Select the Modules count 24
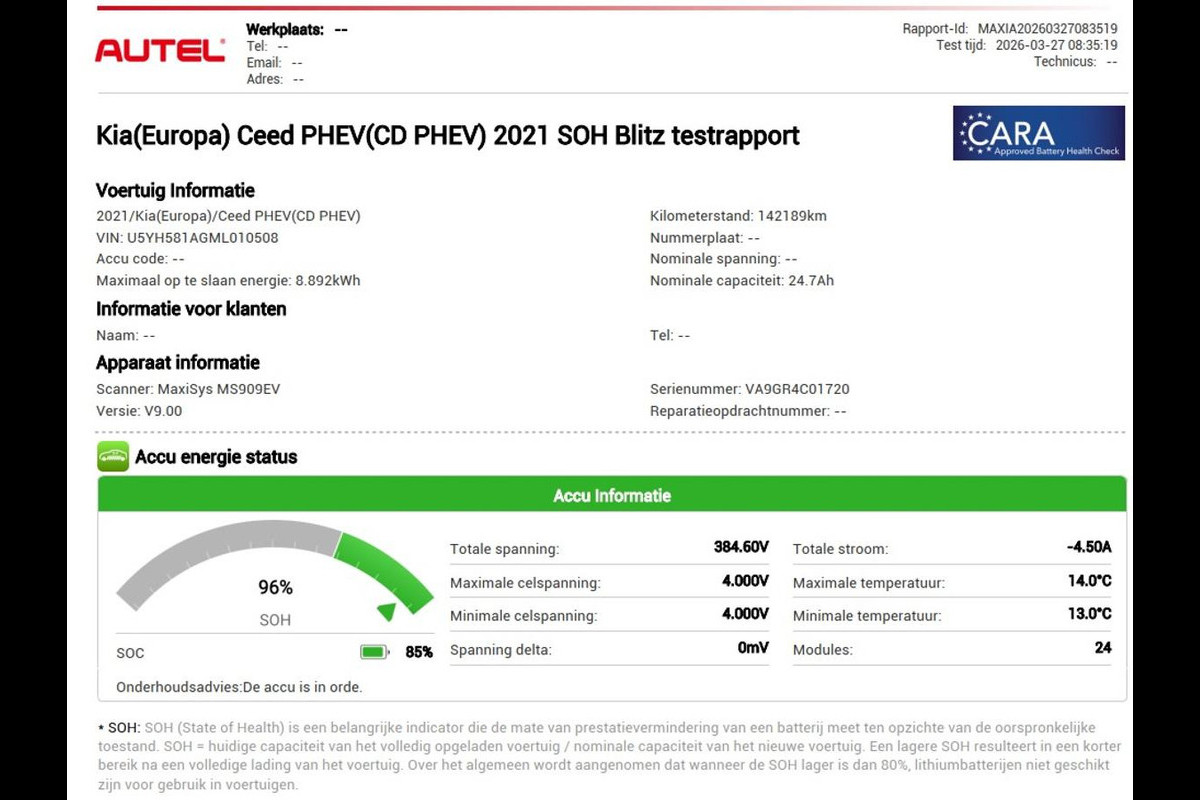This screenshot has height=800, width=1200. 1102,648
